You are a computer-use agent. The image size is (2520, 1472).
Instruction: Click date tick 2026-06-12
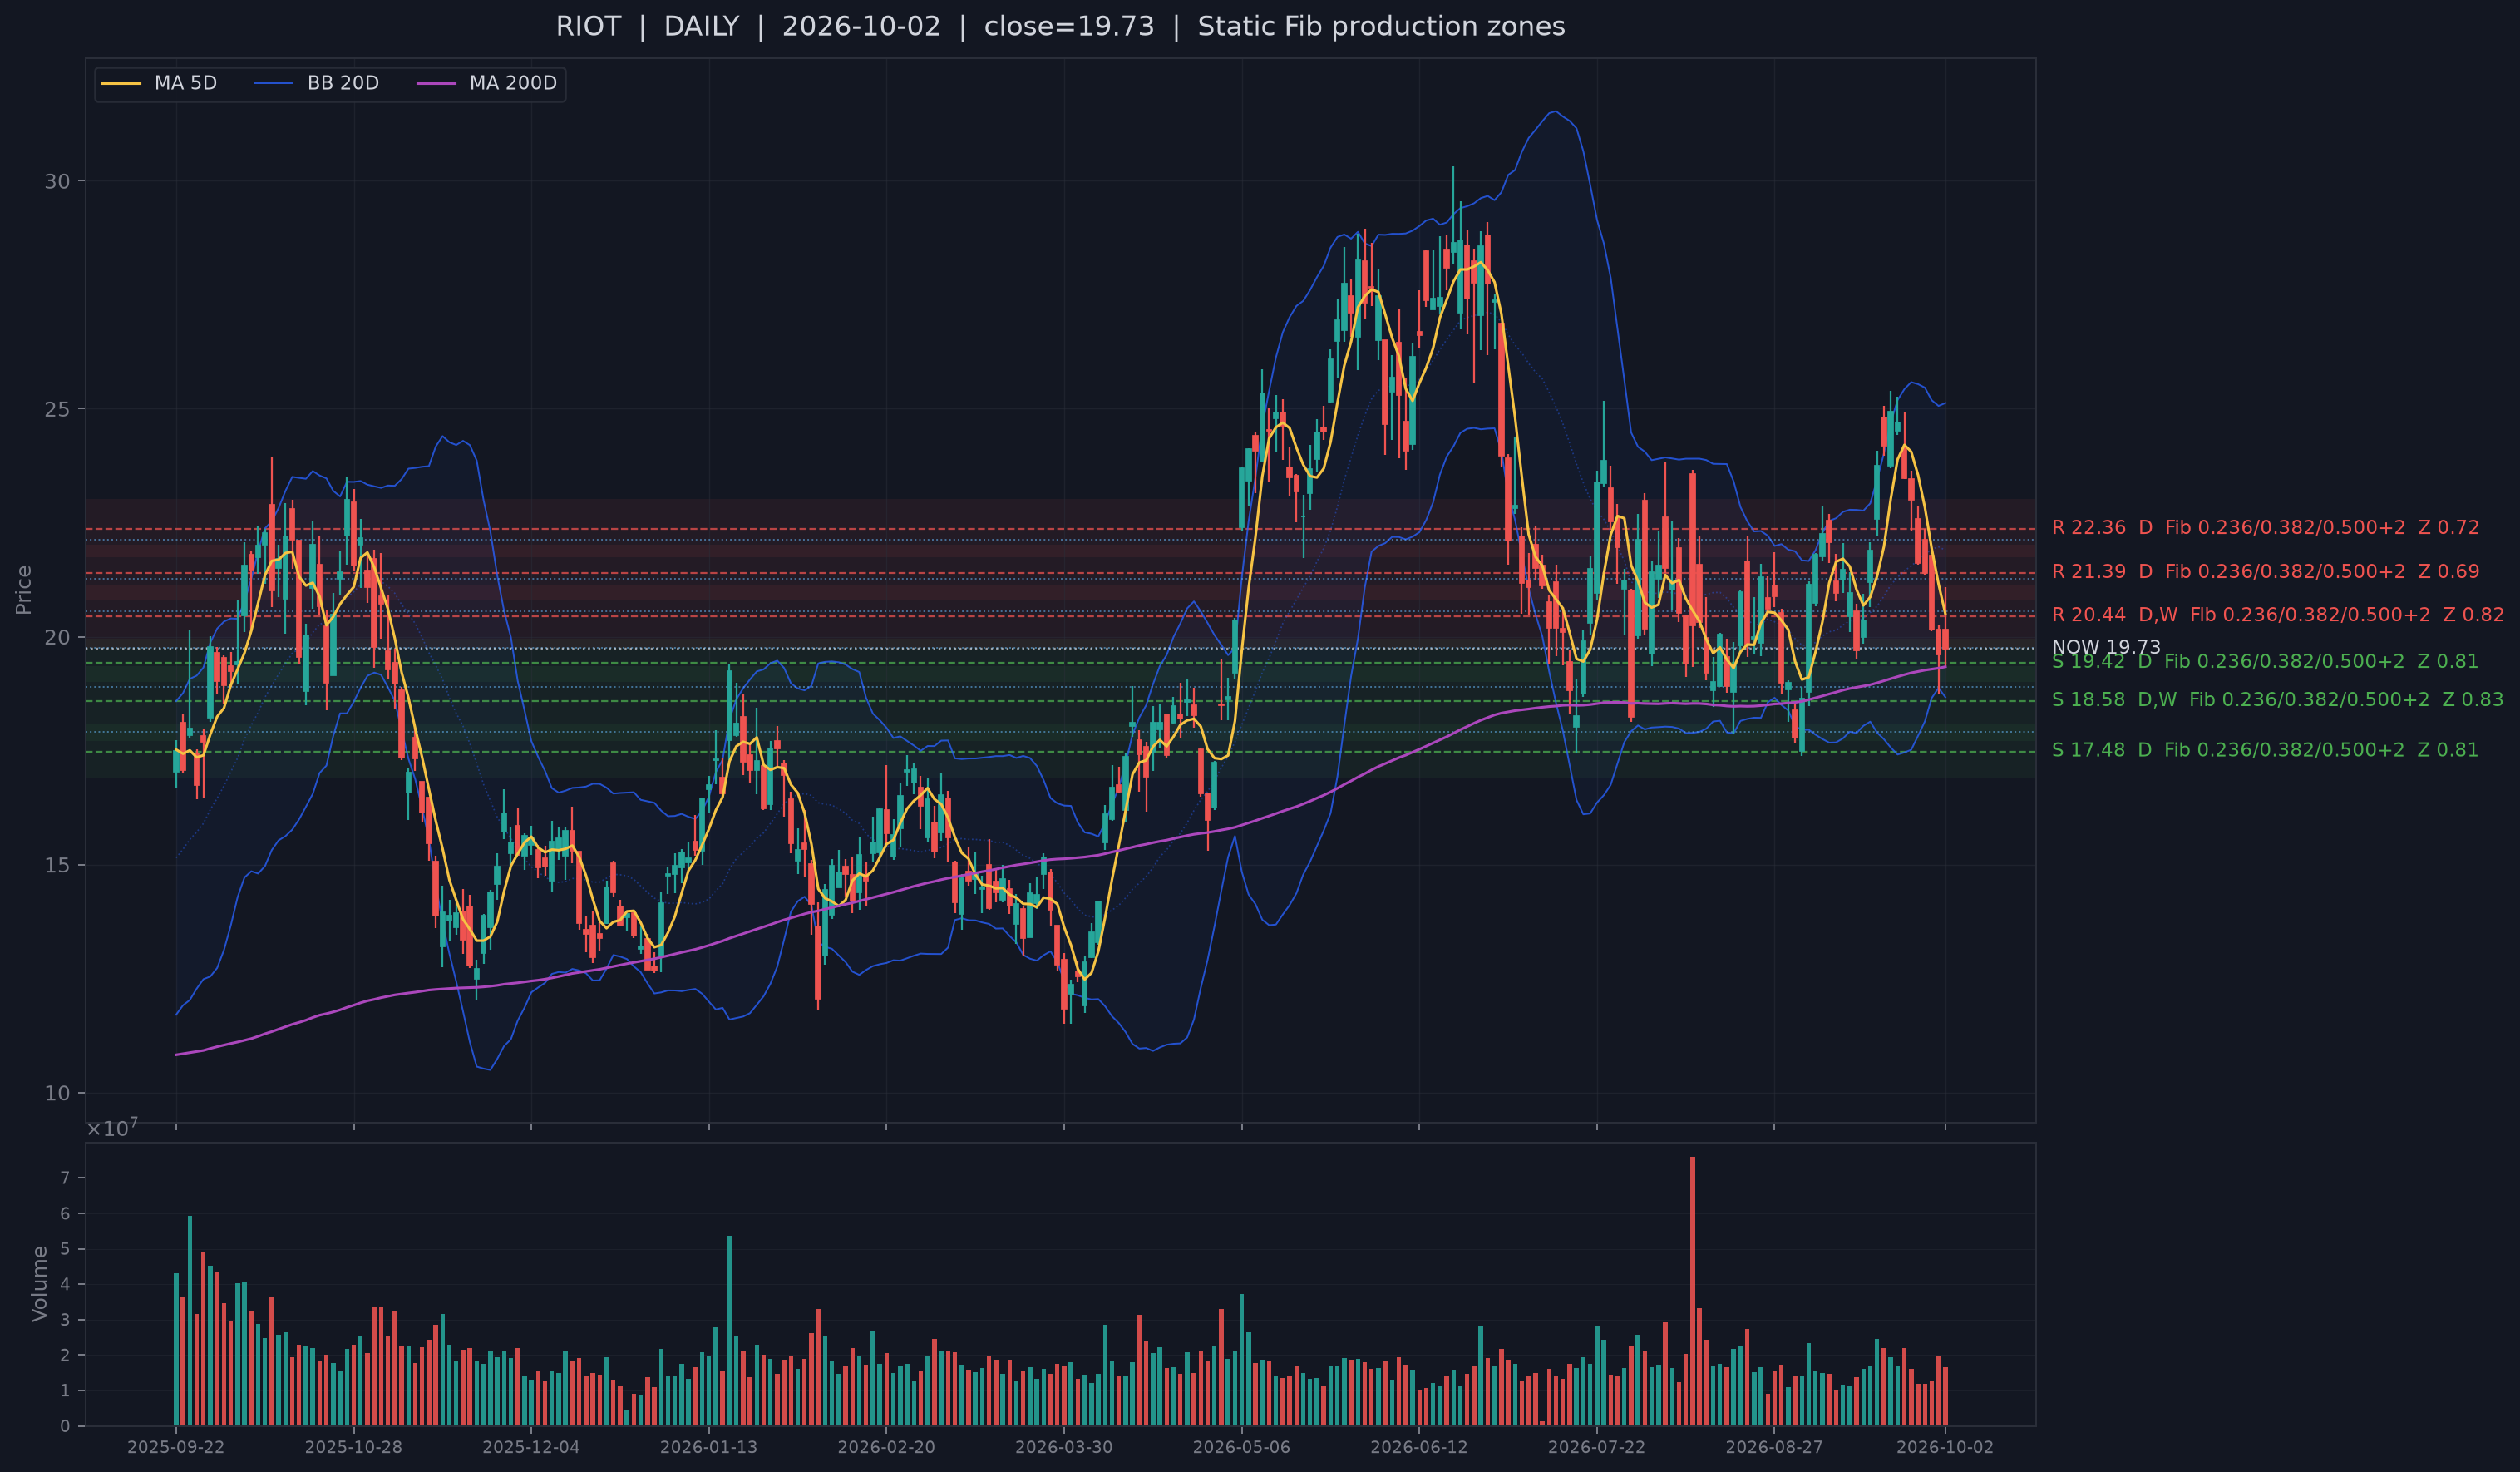1419,1447
